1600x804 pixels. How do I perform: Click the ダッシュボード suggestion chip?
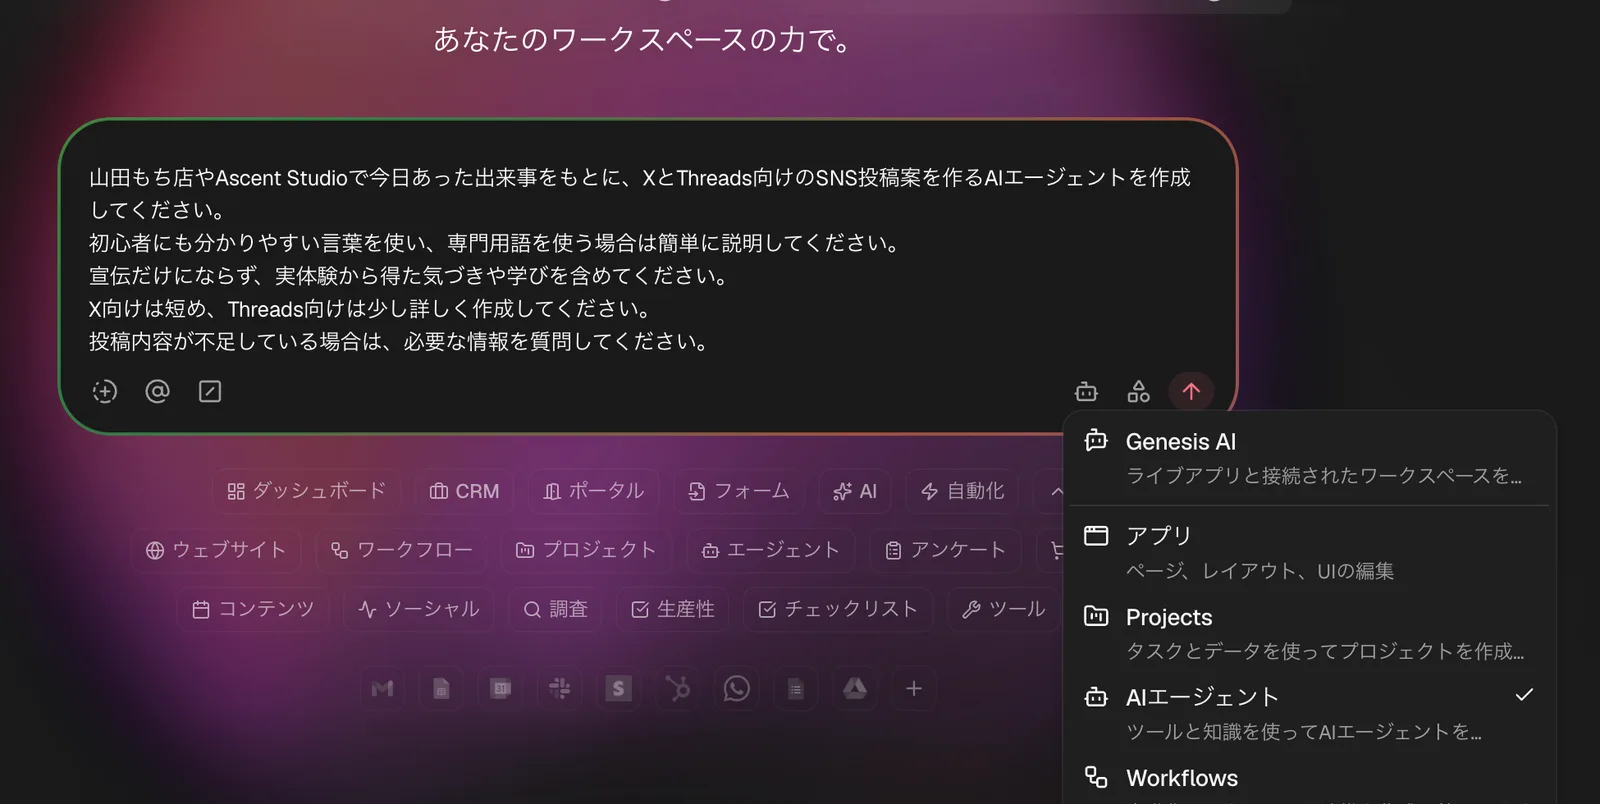coord(306,491)
